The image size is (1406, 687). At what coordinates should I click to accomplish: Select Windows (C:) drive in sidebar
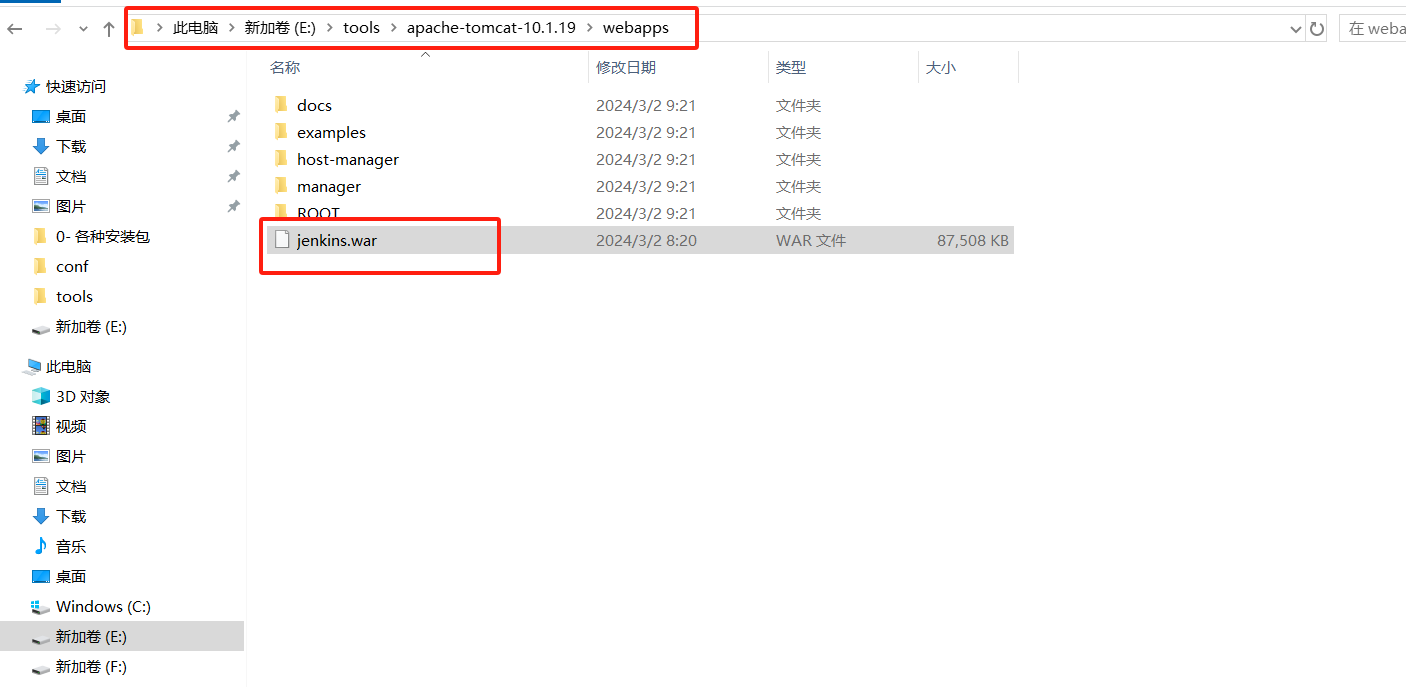click(x=102, y=606)
